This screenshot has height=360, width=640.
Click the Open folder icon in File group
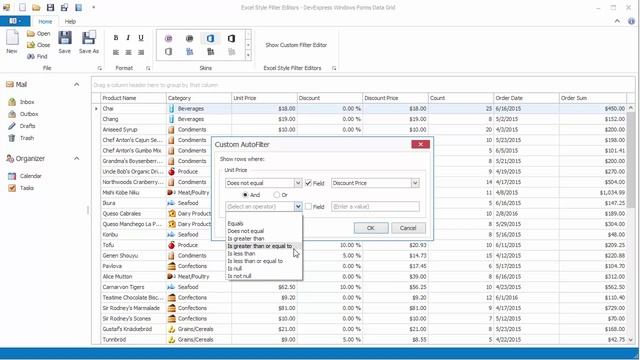[31, 33]
